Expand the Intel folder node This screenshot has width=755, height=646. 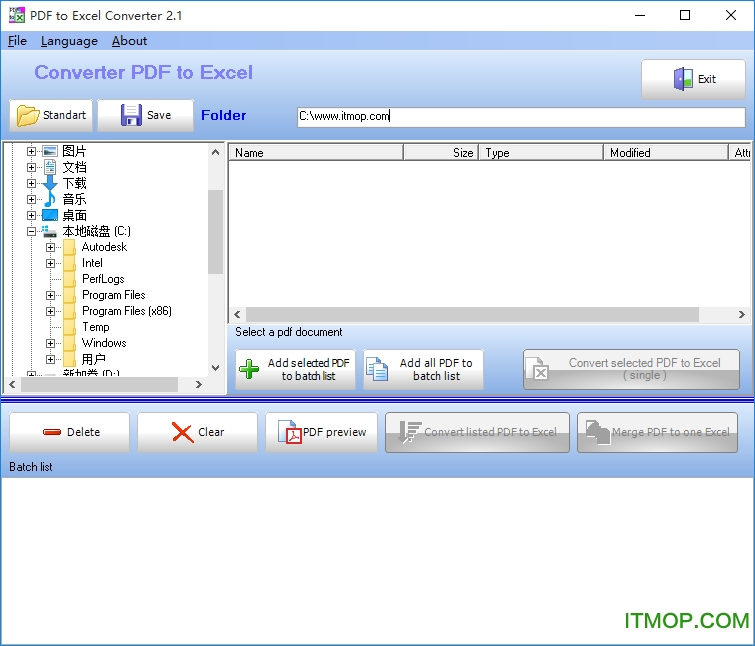point(51,263)
